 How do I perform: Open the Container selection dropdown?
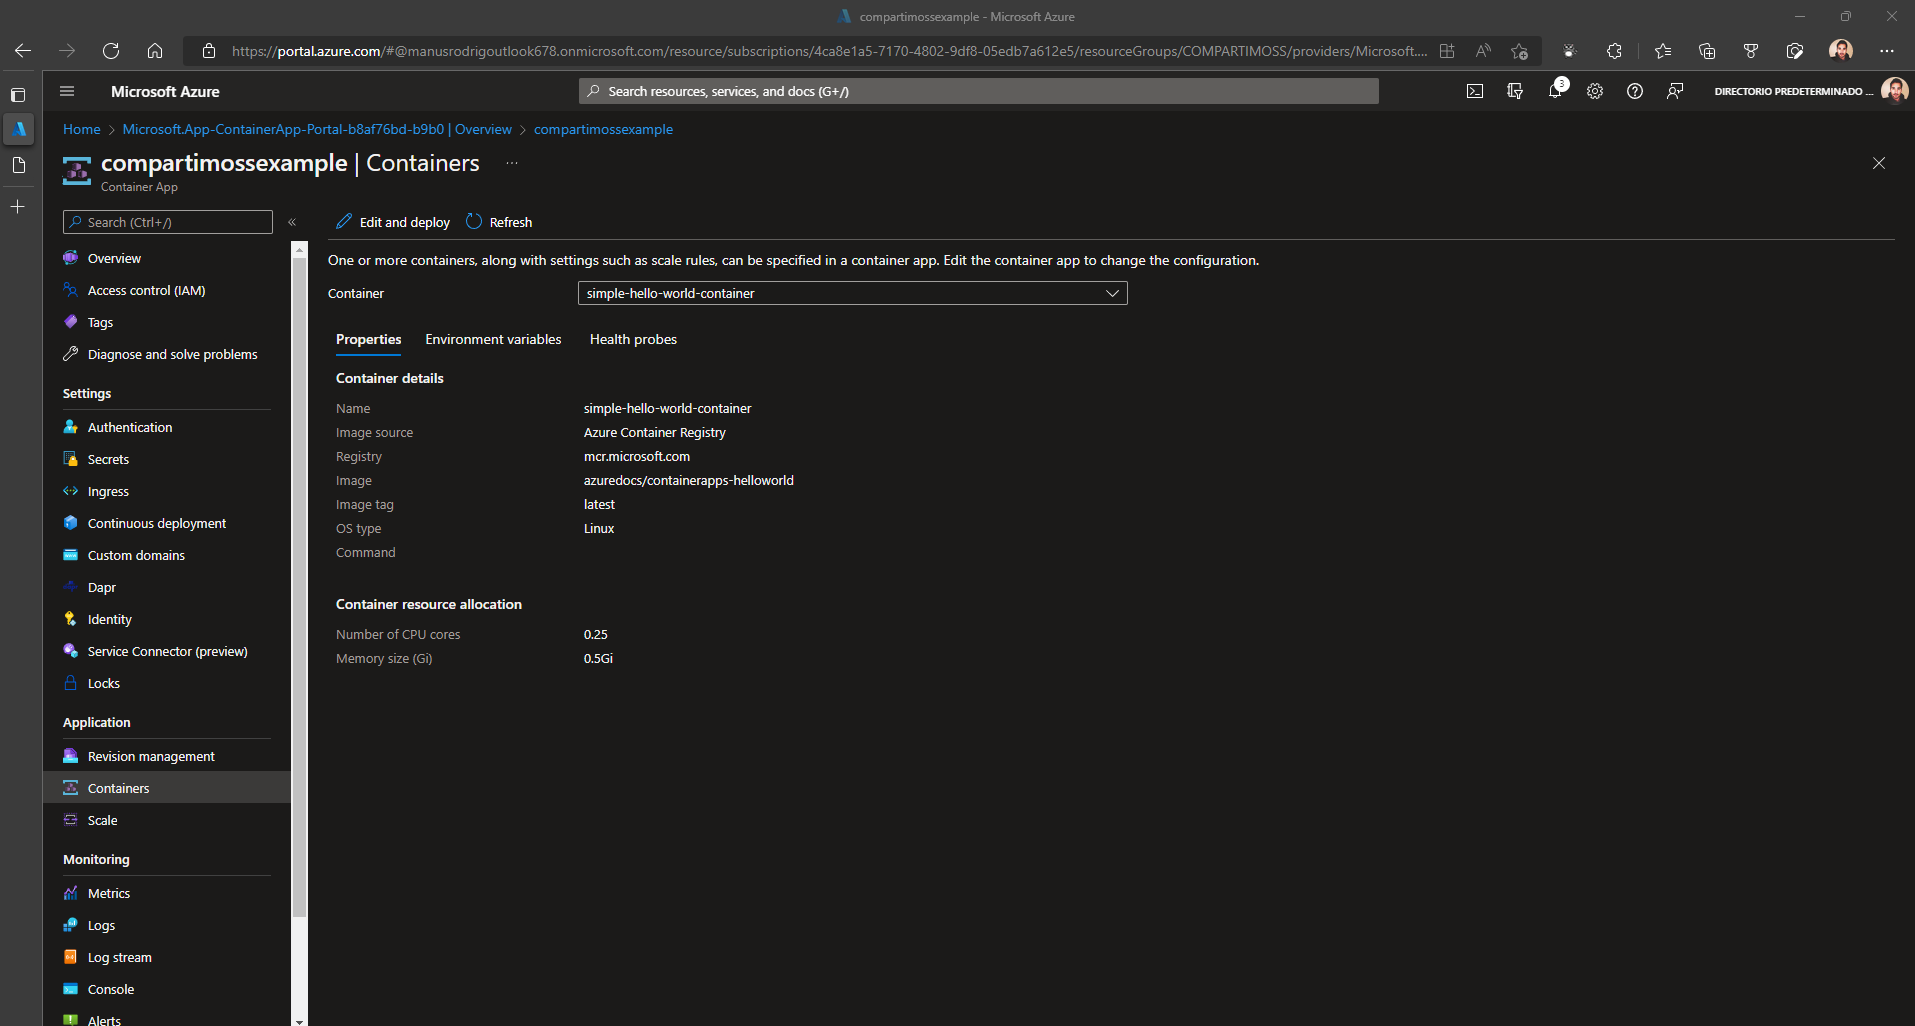1111,293
